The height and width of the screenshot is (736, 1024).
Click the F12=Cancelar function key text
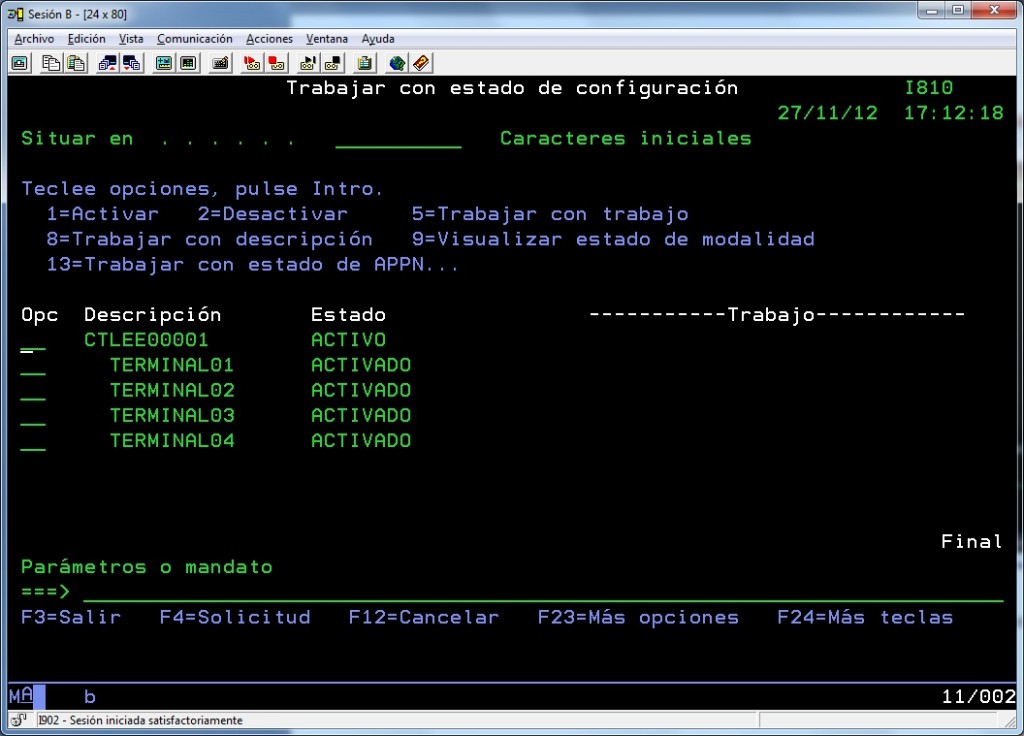click(424, 617)
